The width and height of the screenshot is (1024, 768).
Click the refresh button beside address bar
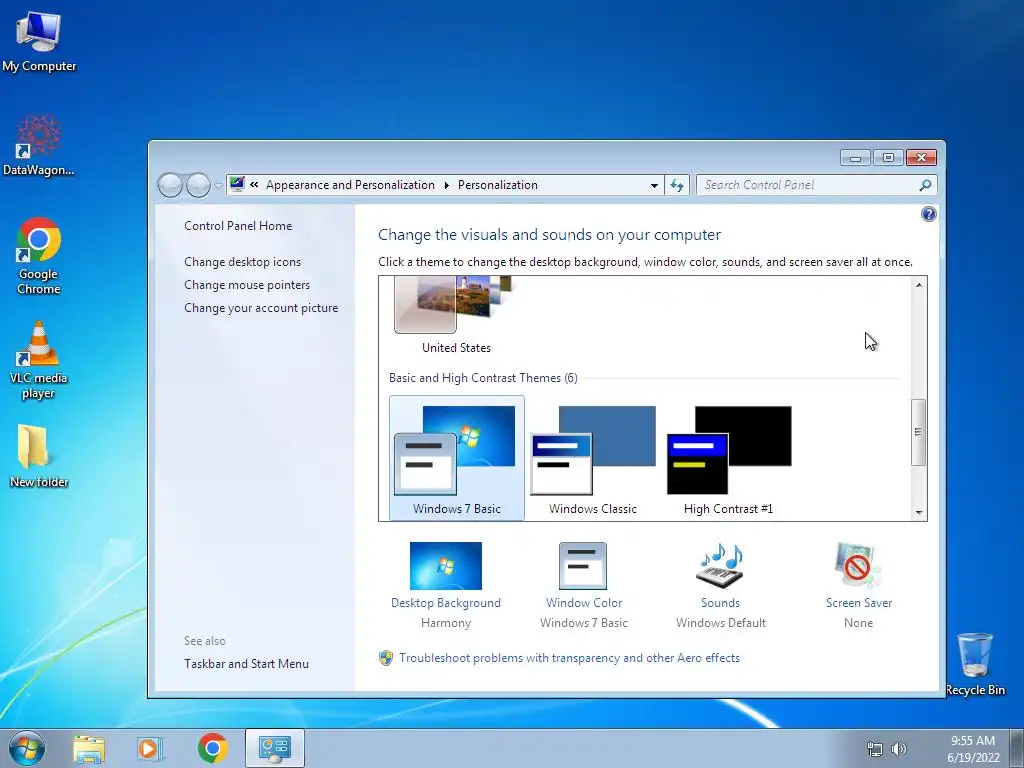pos(677,185)
